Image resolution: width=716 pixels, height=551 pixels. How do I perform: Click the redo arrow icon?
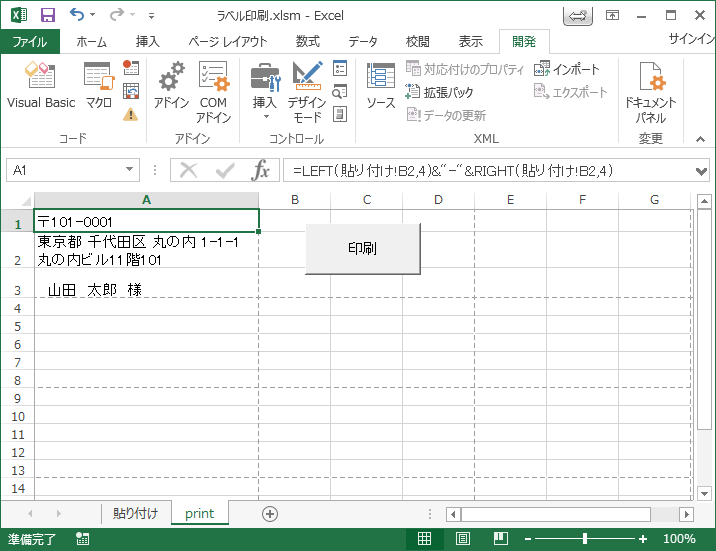(x=116, y=15)
